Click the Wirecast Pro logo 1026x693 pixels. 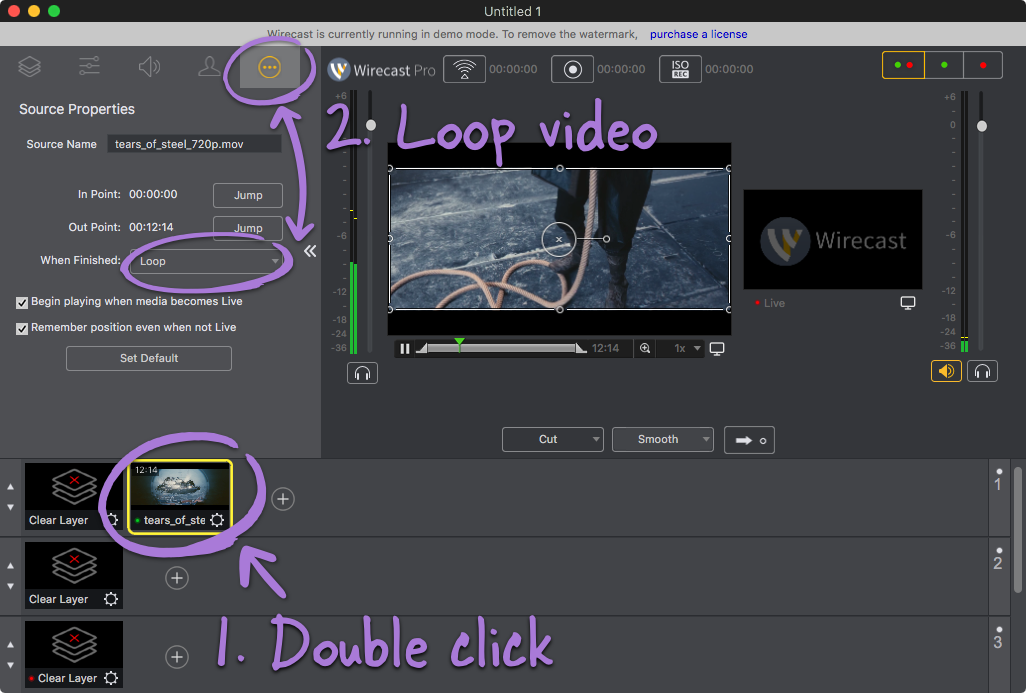381,69
